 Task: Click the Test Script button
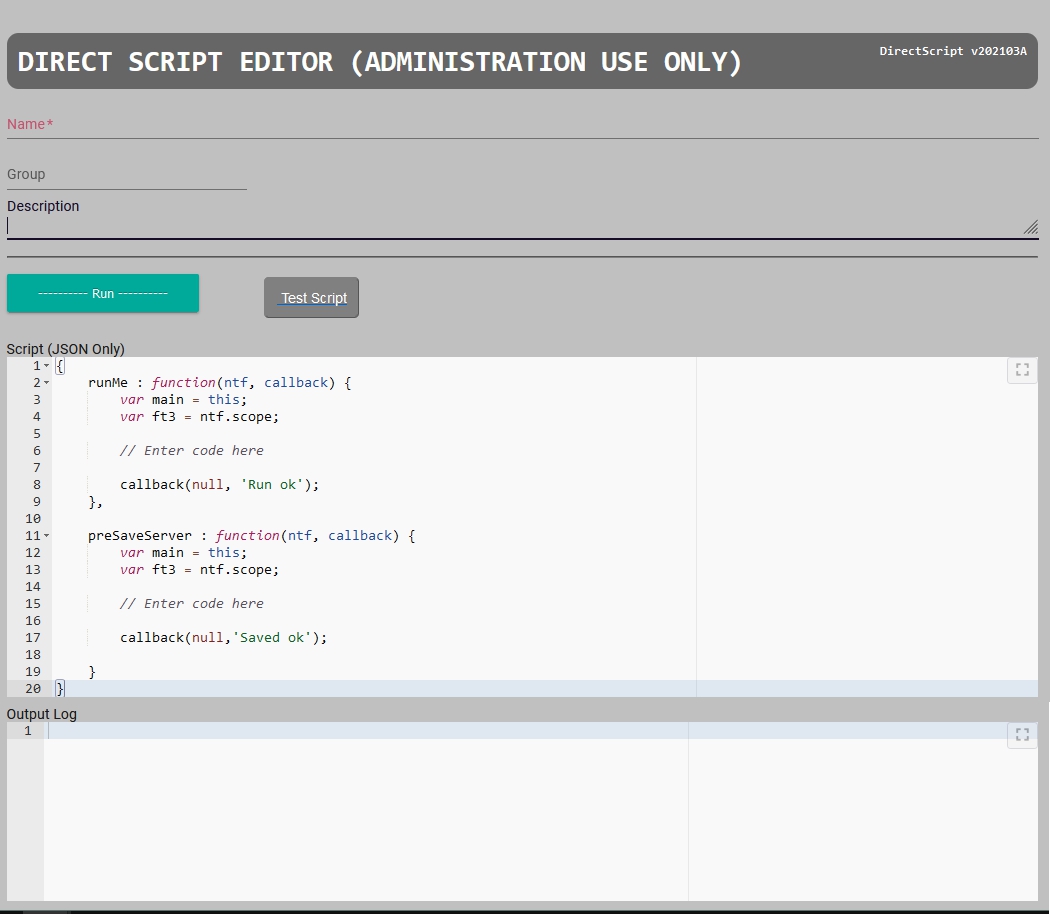(311, 297)
